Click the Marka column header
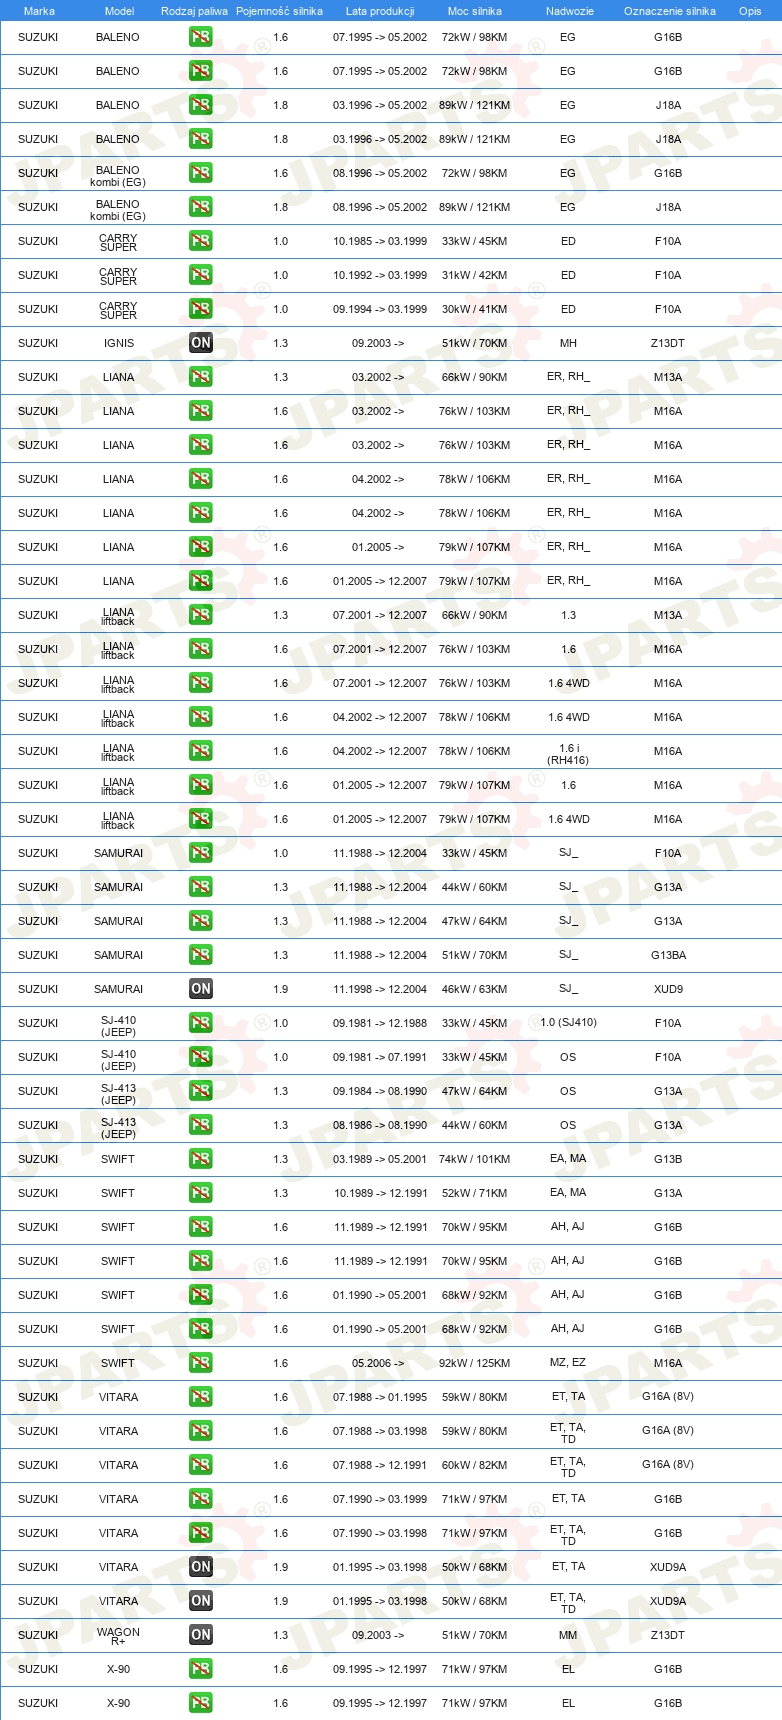The image size is (782, 1720). coord(39,11)
